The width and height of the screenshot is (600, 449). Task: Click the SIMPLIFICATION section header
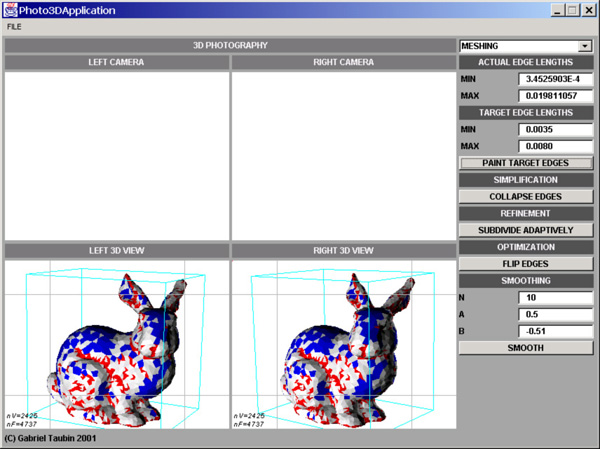526,180
